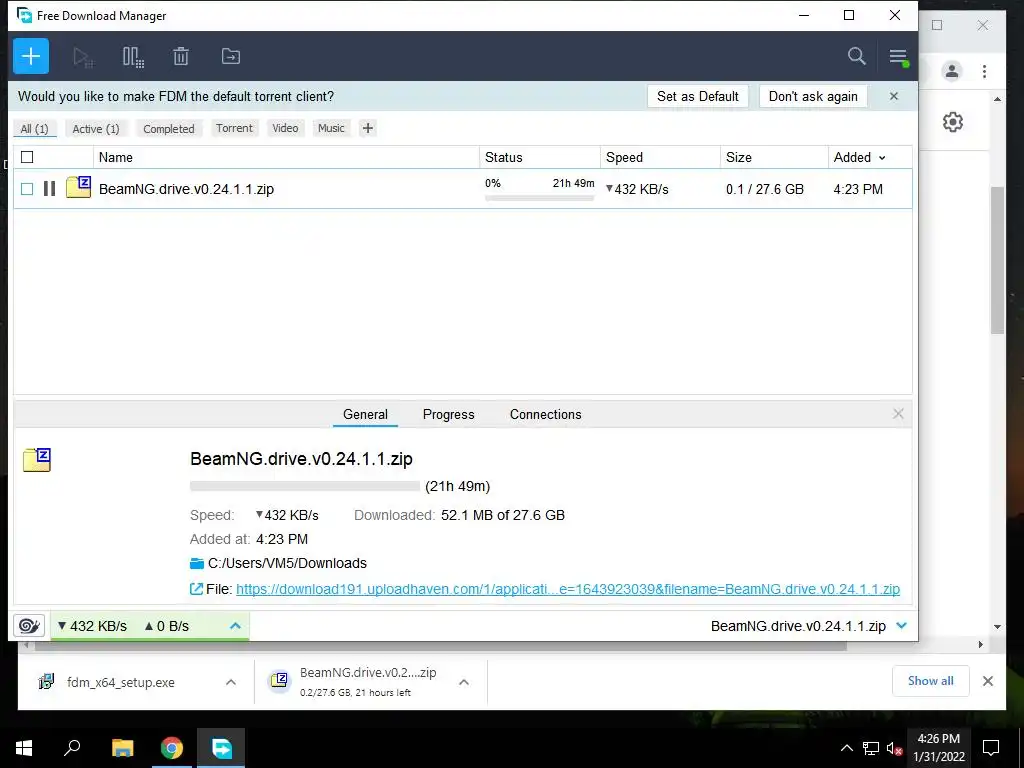The image size is (1024, 768).
Task: Click the Set as Default button
Action: [697, 96]
